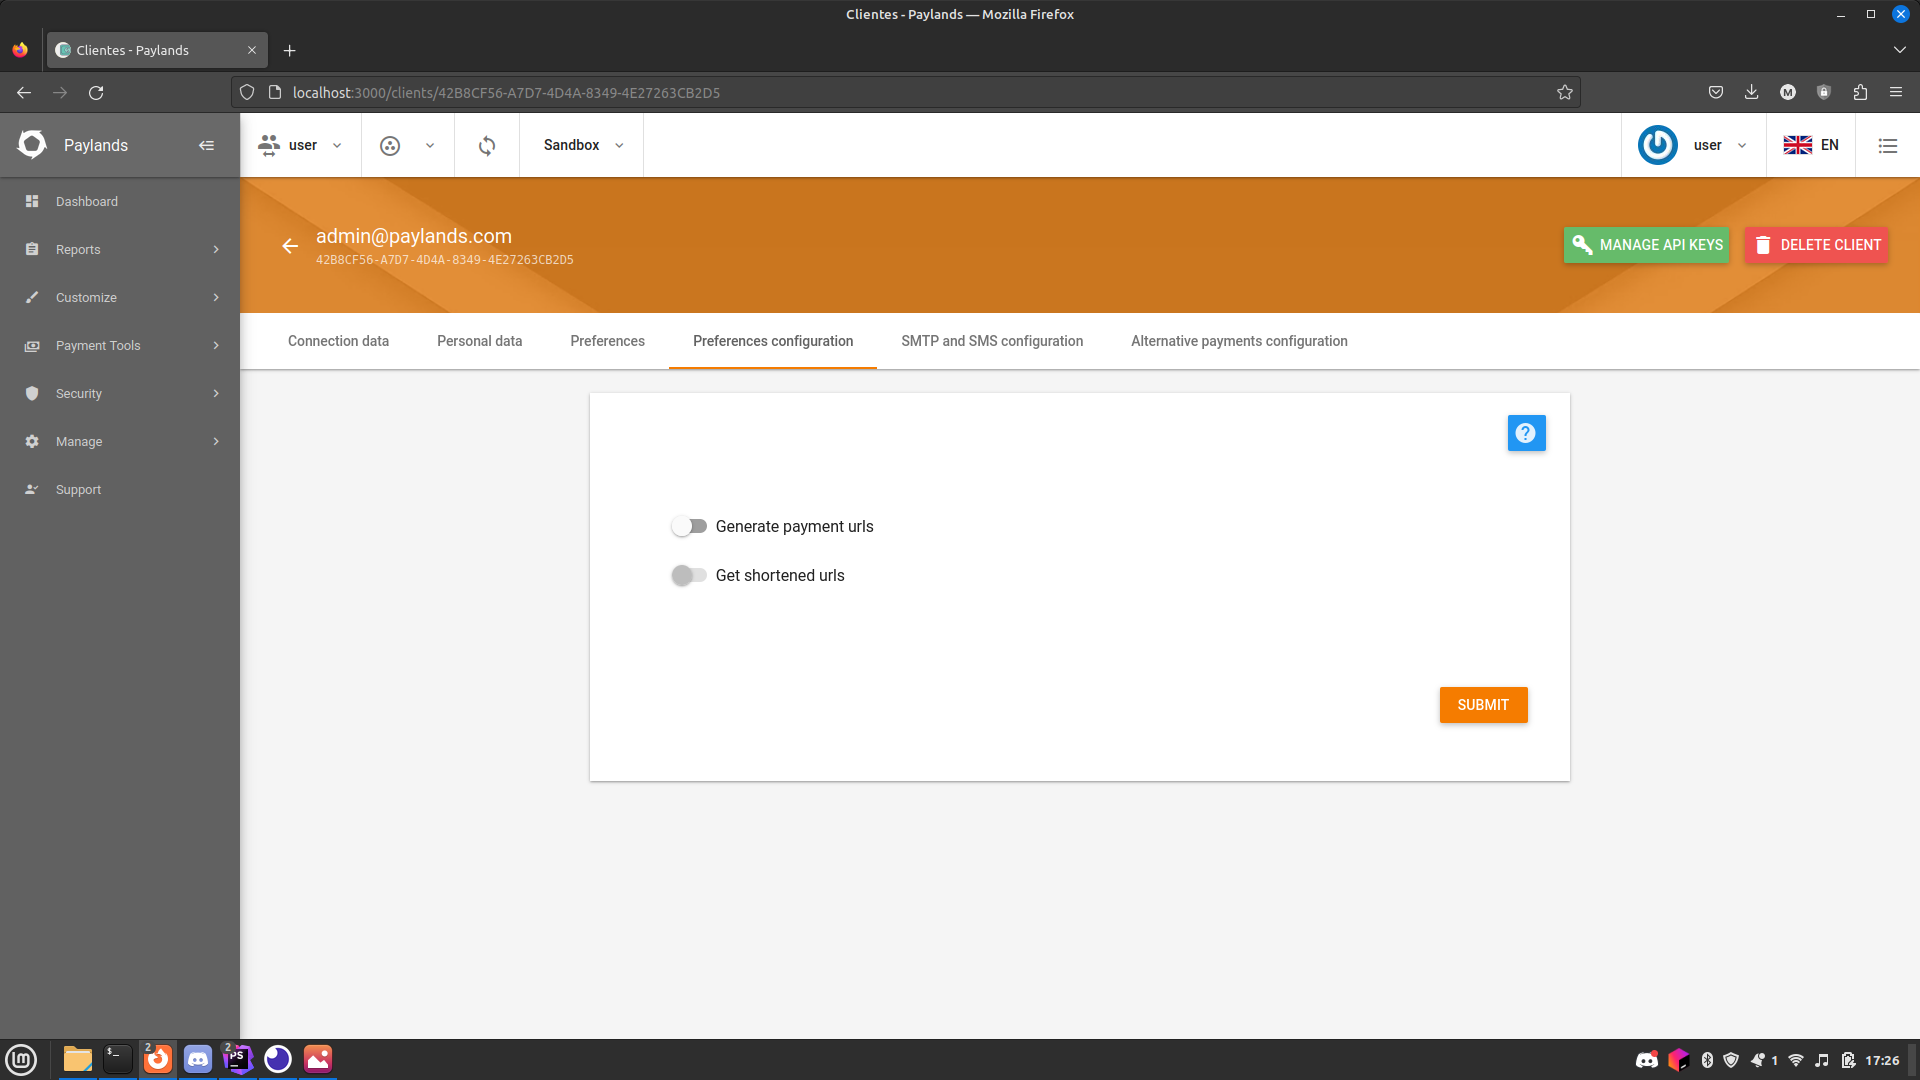Open the user profile dropdown with power avatar

click(1693, 145)
